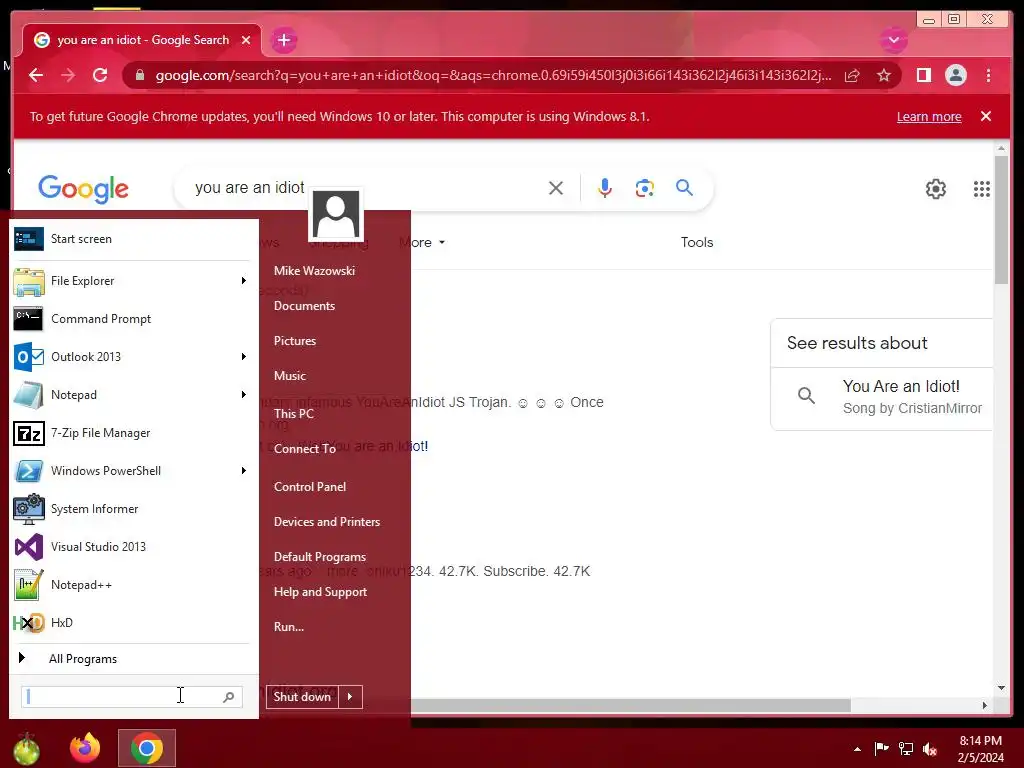This screenshot has width=1024, height=768.
Task: Click the Start button orb on taskbar
Action: point(26,748)
